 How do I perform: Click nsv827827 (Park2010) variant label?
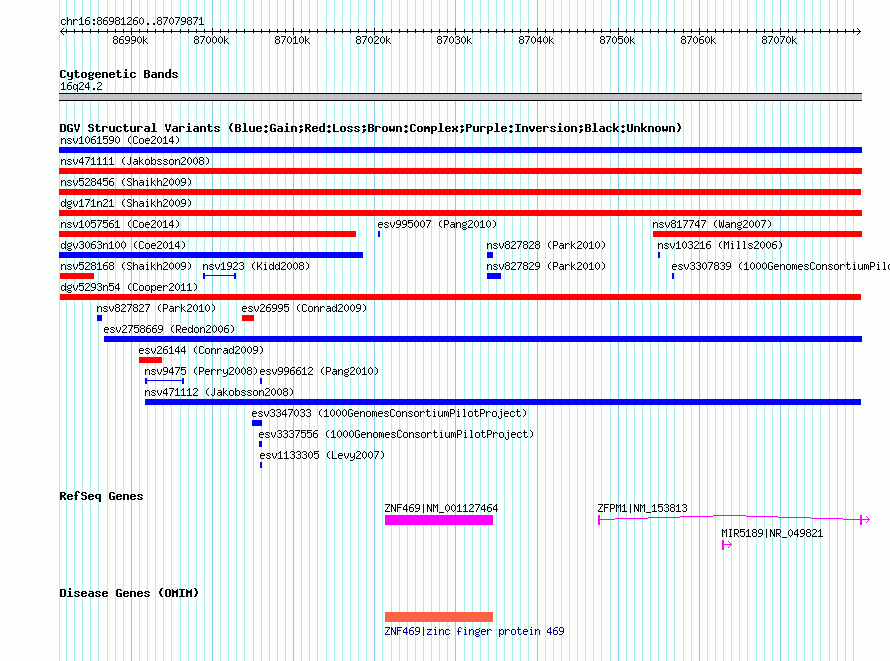[156, 308]
